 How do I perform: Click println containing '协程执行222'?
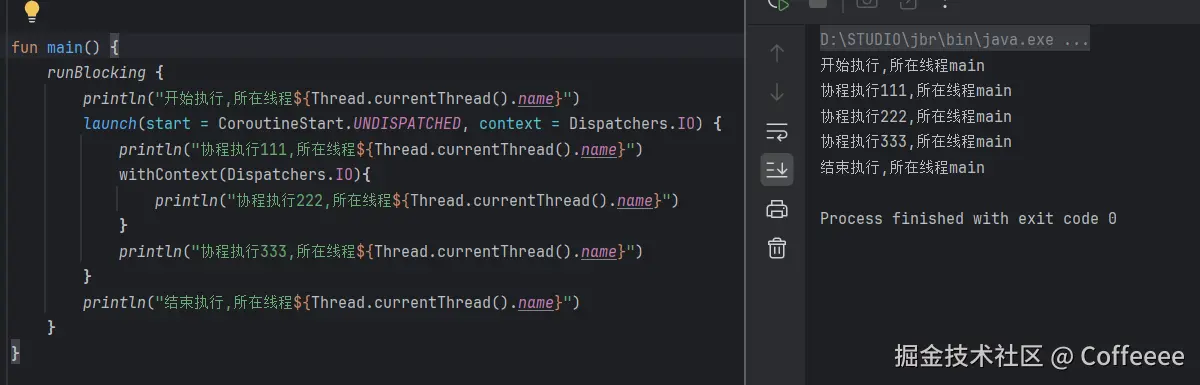(x=417, y=200)
